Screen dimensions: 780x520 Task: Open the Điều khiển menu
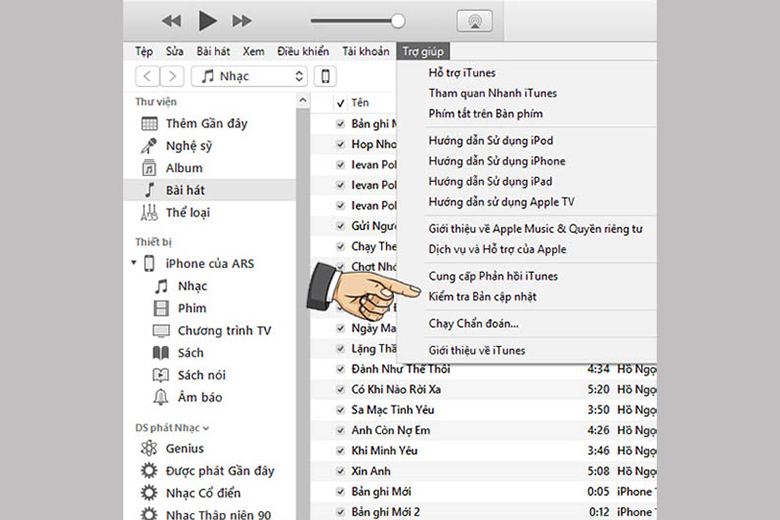pyautogui.click(x=303, y=51)
